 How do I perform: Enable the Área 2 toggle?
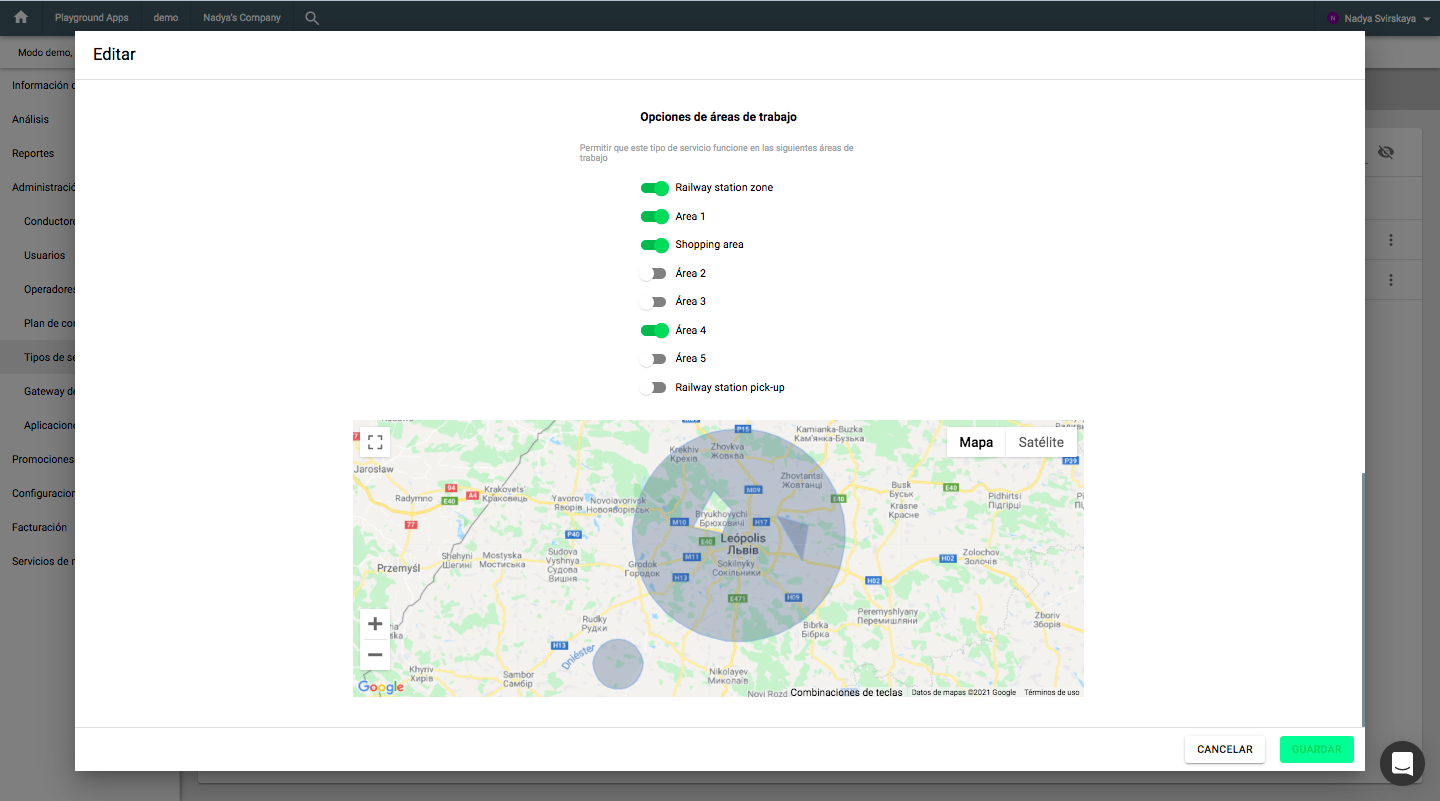(x=654, y=273)
